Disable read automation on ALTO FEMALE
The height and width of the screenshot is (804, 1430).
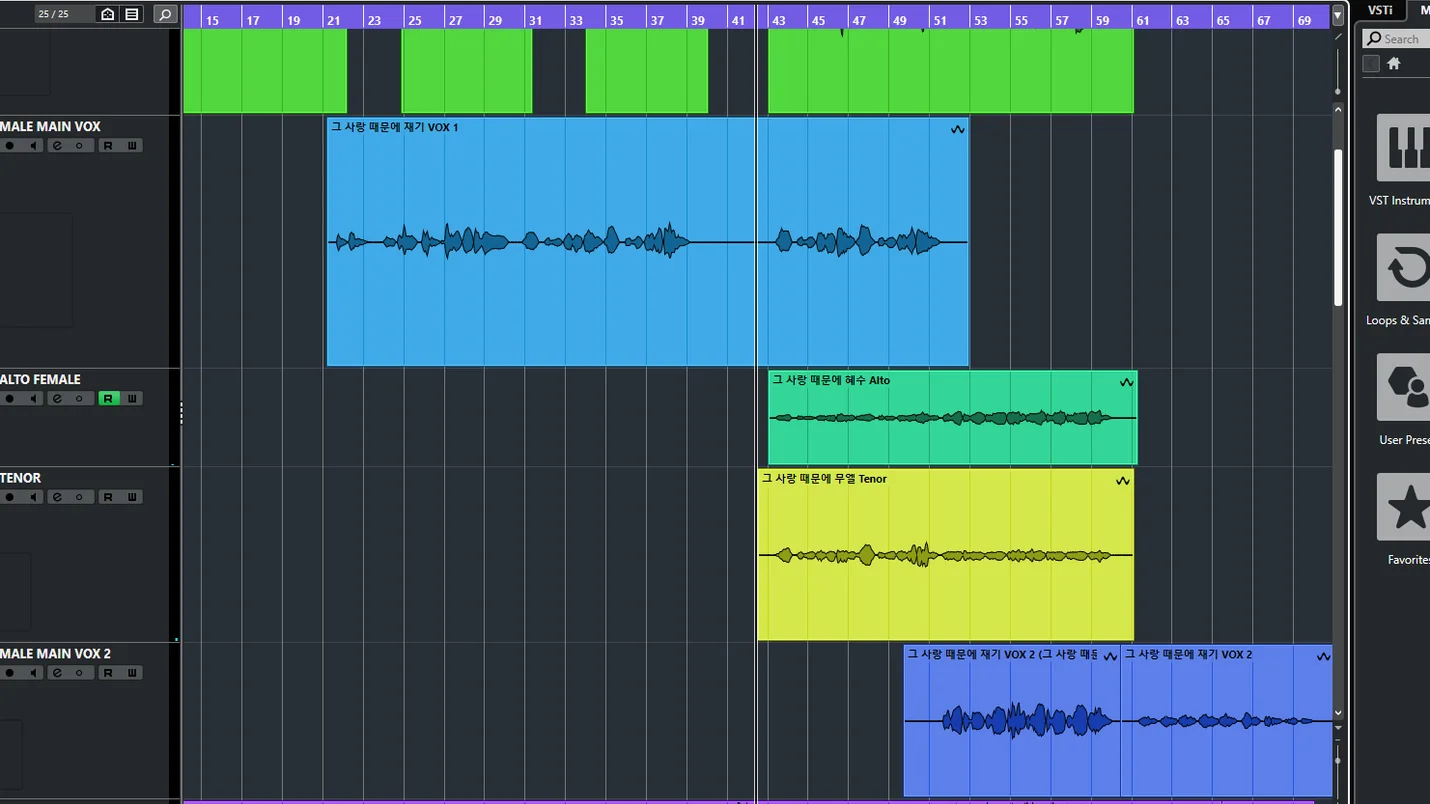(x=108, y=399)
